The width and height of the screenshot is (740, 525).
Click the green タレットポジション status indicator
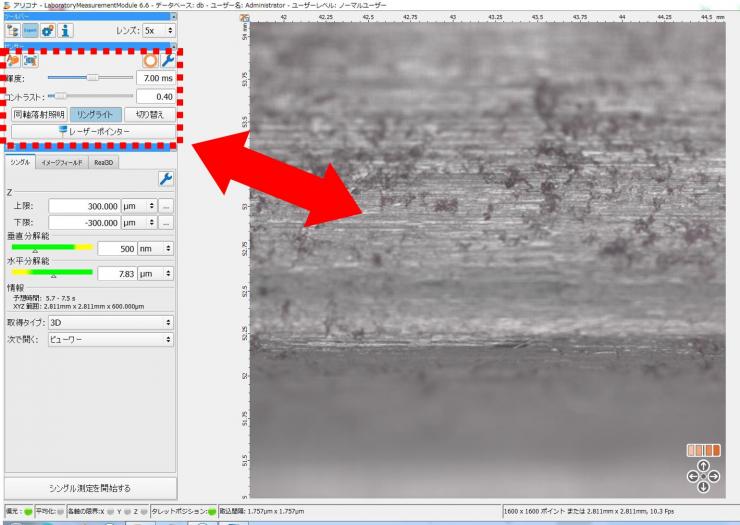click(x=212, y=511)
